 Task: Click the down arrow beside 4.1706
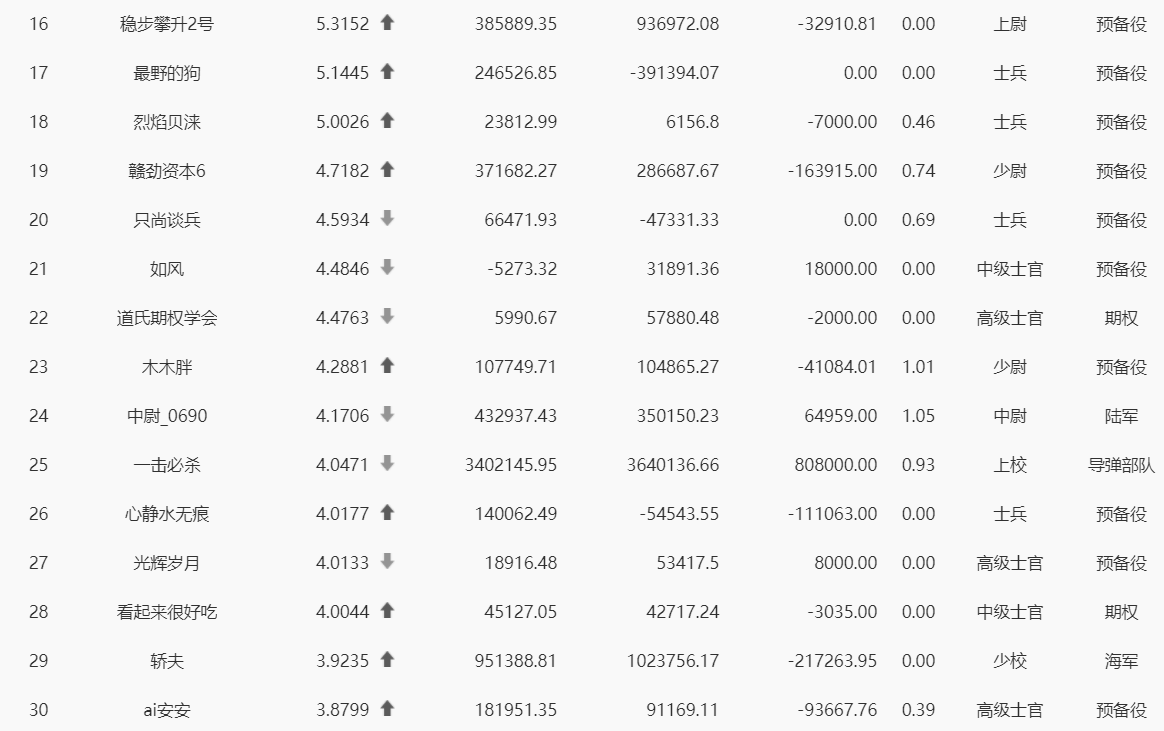pyautogui.click(x=387, y=414)
